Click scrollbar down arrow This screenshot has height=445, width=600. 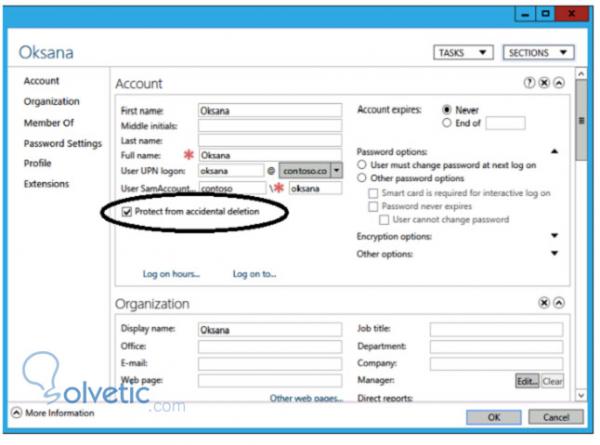click(581, 396)
